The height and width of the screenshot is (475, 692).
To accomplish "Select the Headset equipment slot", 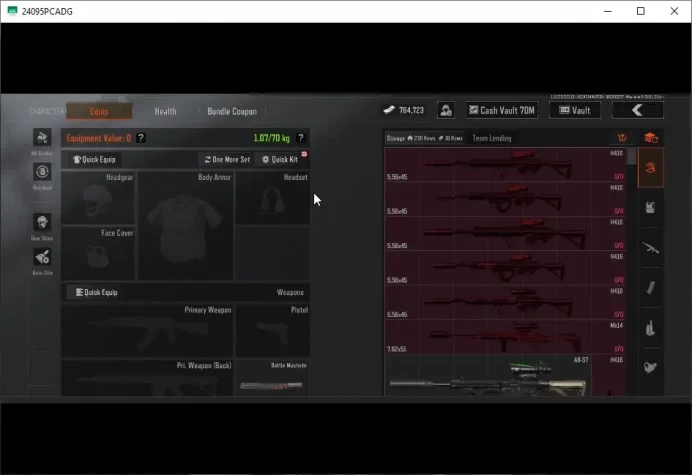I will (272, 198).
